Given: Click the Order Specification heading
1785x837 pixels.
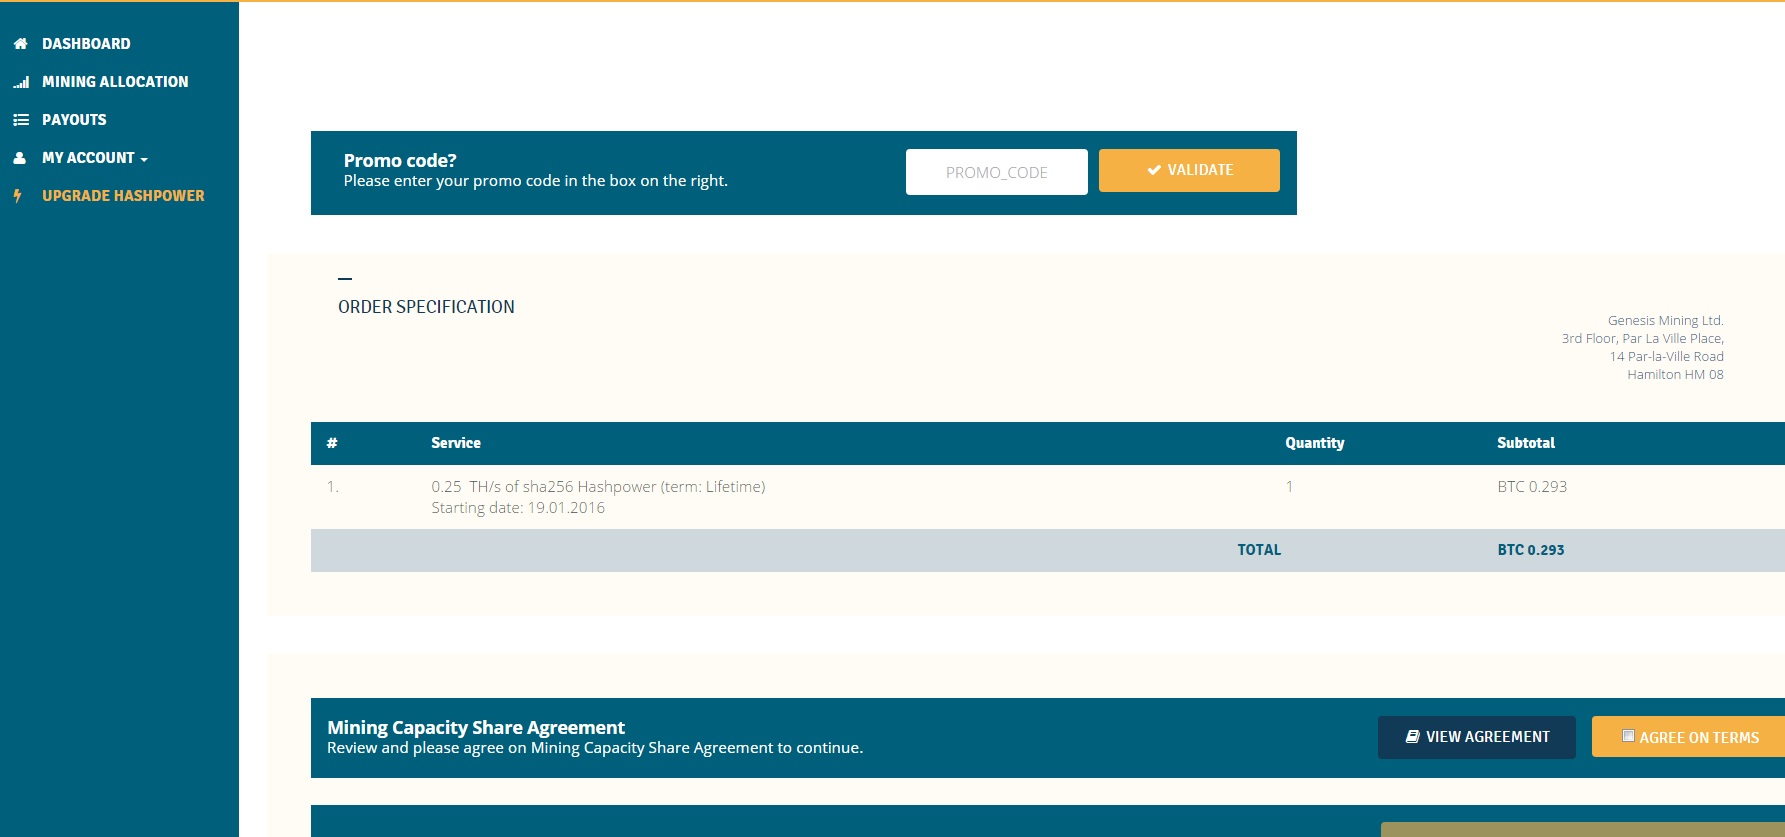Looking at the screenshot, I should tap(426, 307).
